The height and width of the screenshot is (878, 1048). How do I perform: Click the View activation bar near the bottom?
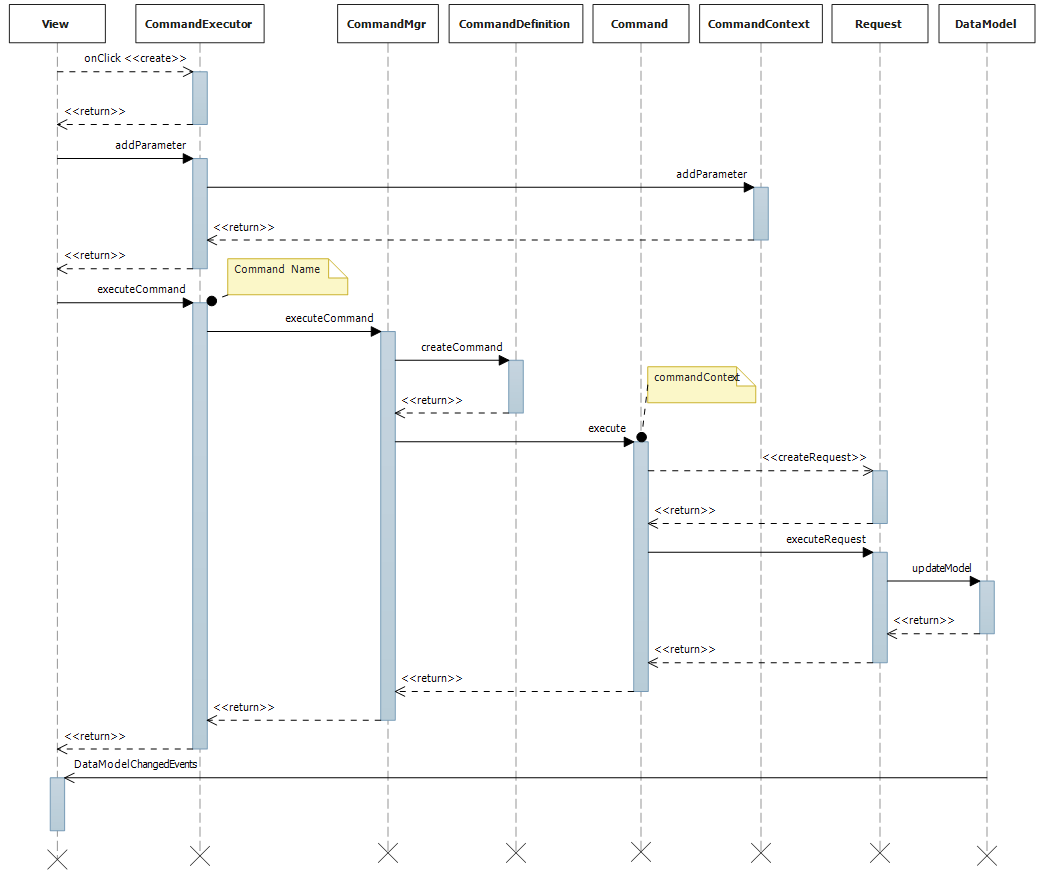(57, 804)
